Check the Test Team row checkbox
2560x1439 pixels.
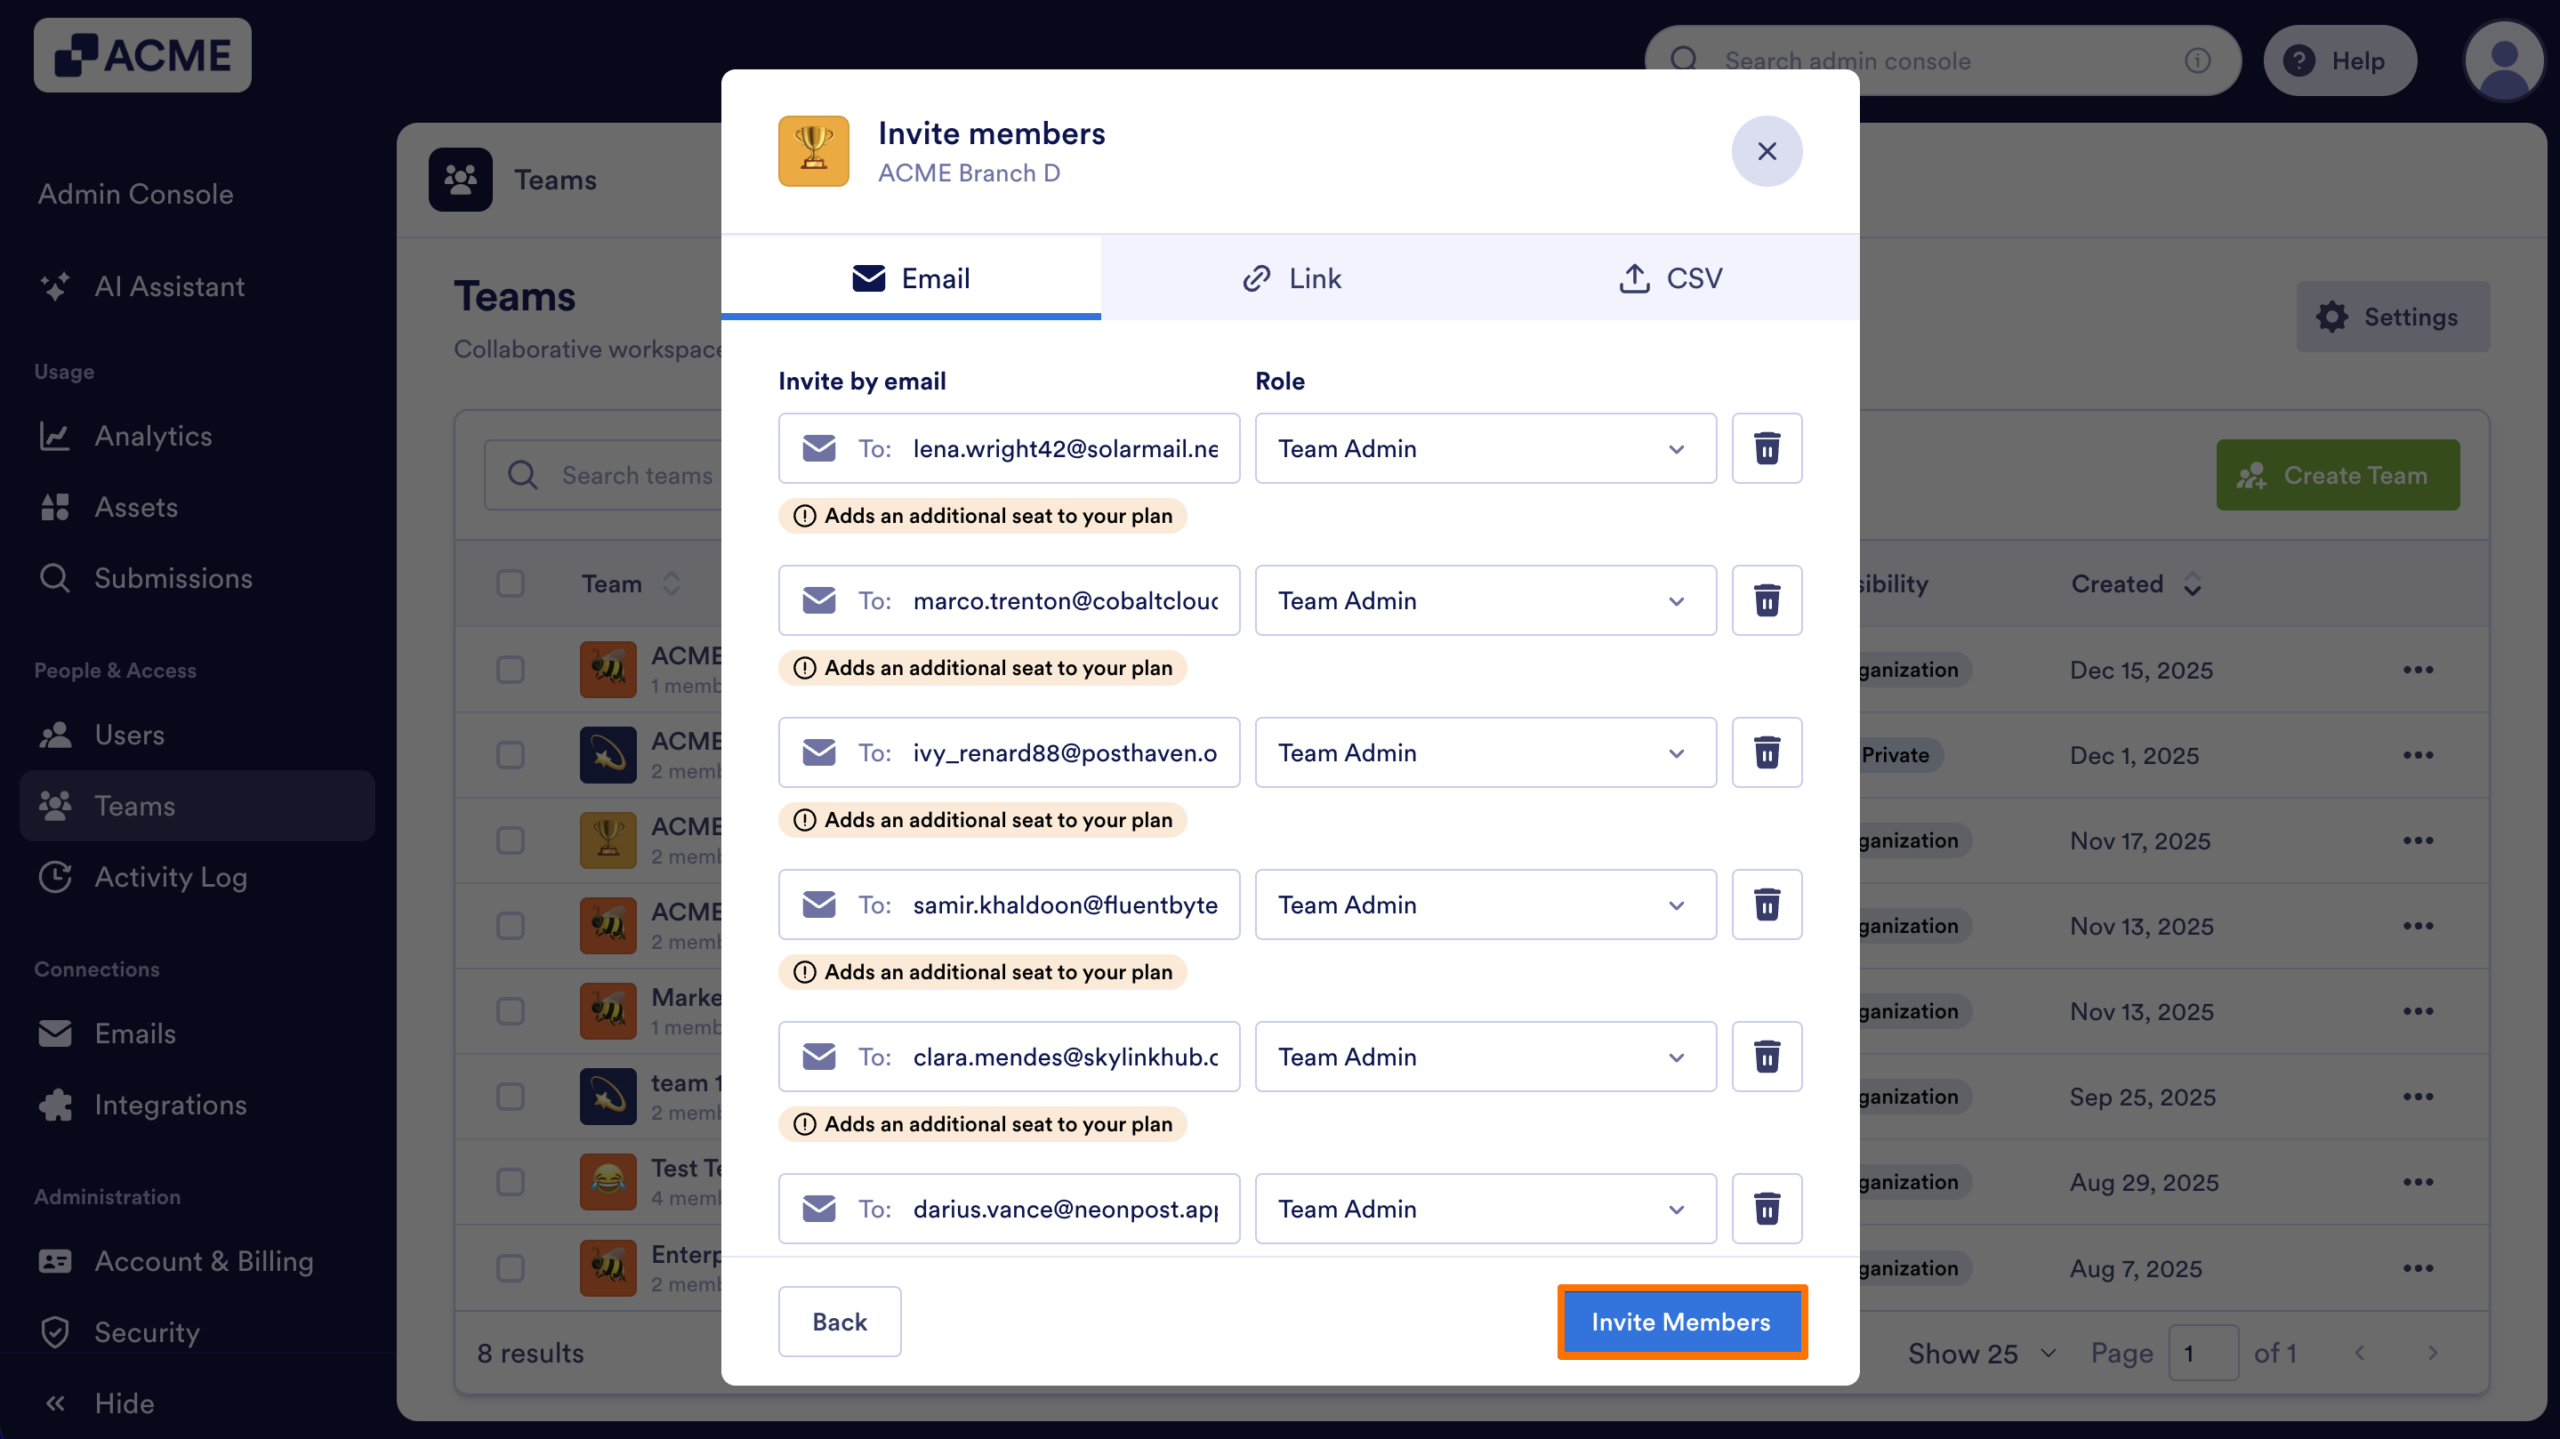click(511, 1181)
